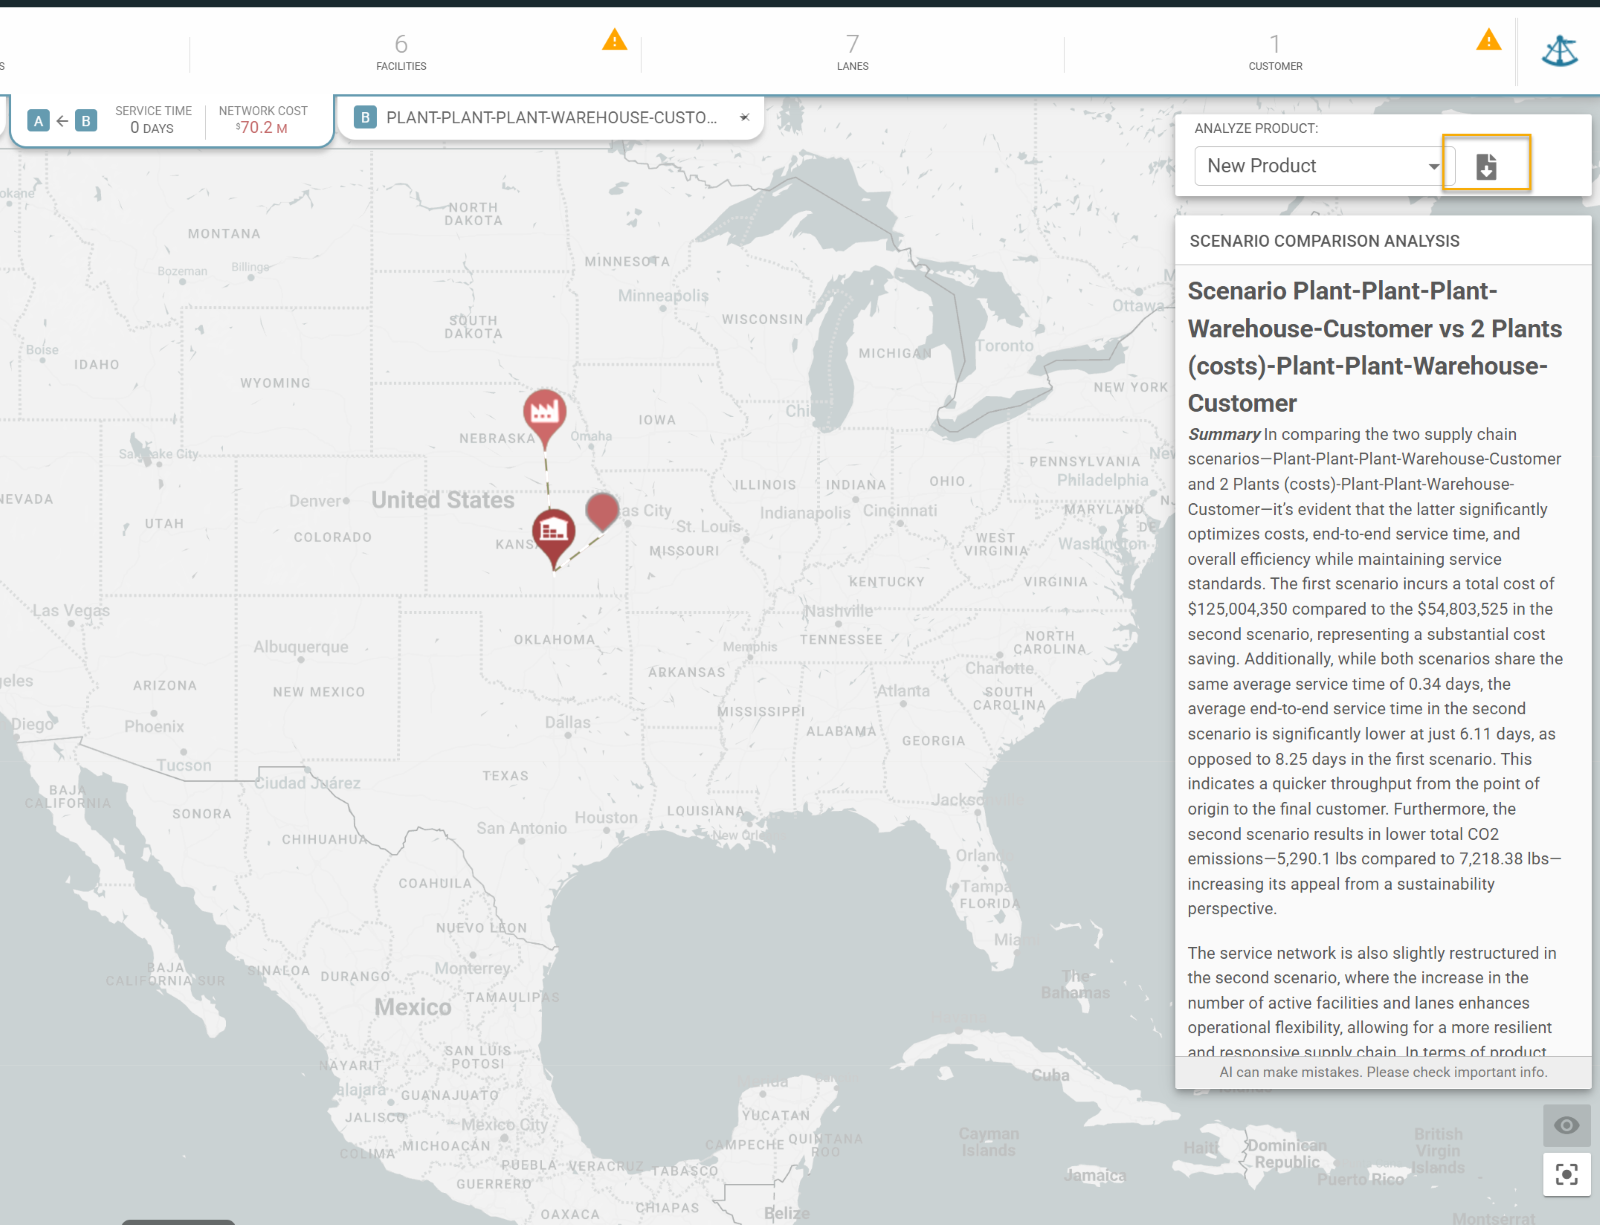
Task: Click warning triangle next to Customer
Action: coord(1488,40)
